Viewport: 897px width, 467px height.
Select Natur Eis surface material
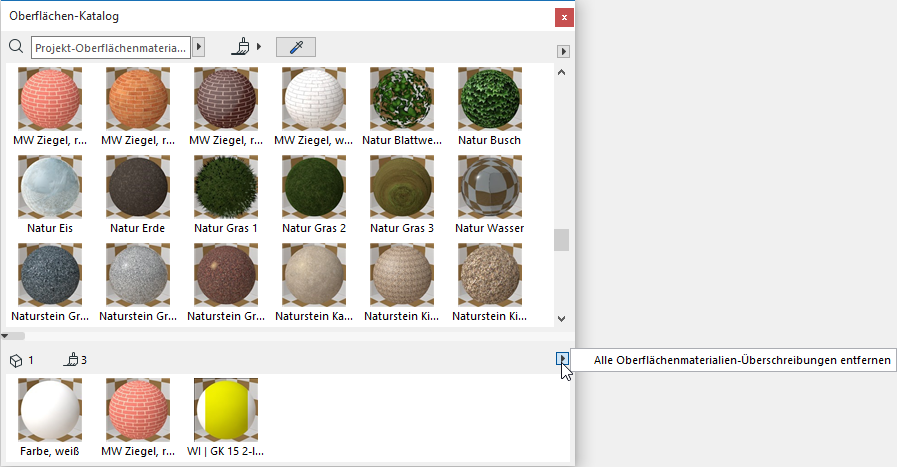50,187
